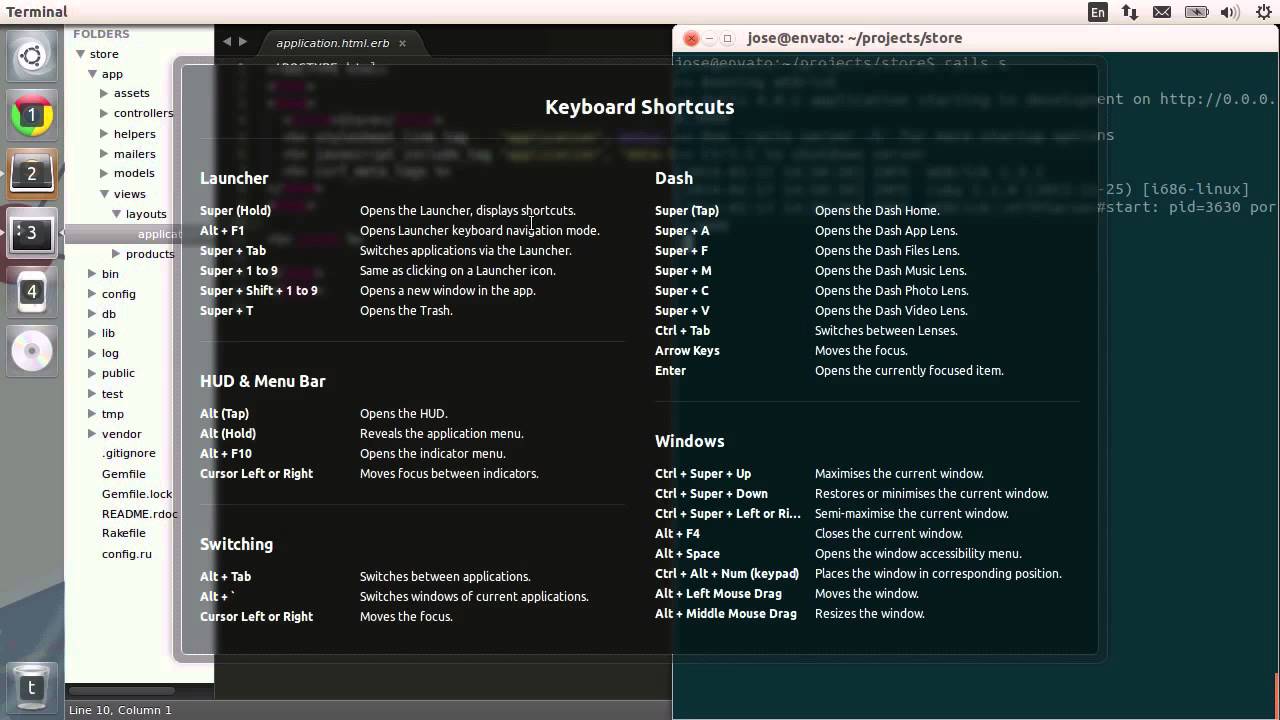Click the terminal title jose@envato: ~/projects/store
The height and width of the screenshot is (720, 1280).
click(x=854, y=38)
